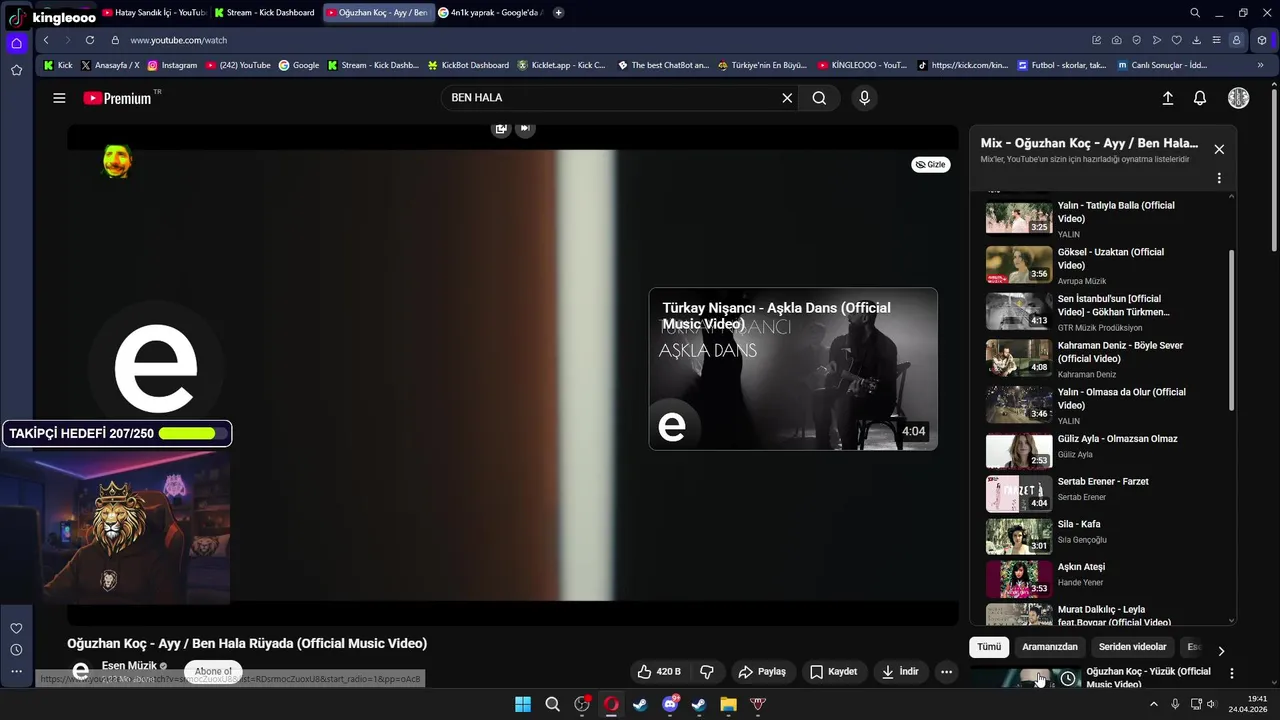Open YouTube notifications bell
Screen dimensions: 1280x720
pos(1200,98)
